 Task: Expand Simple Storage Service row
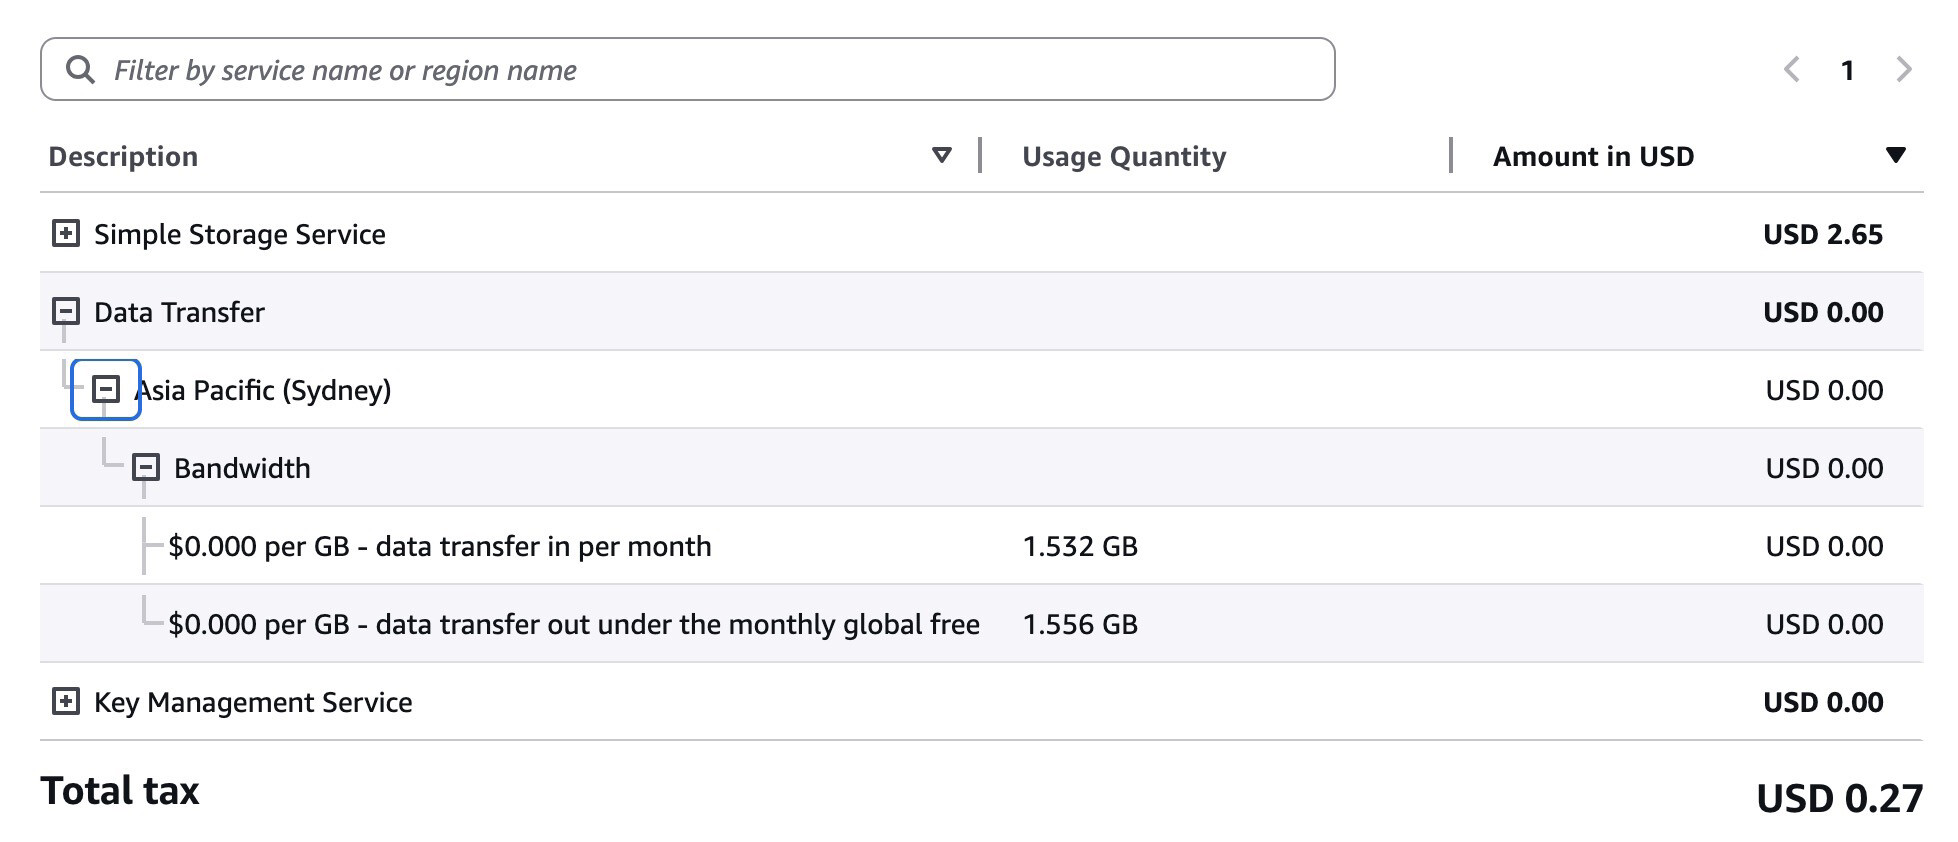(66, 234)
